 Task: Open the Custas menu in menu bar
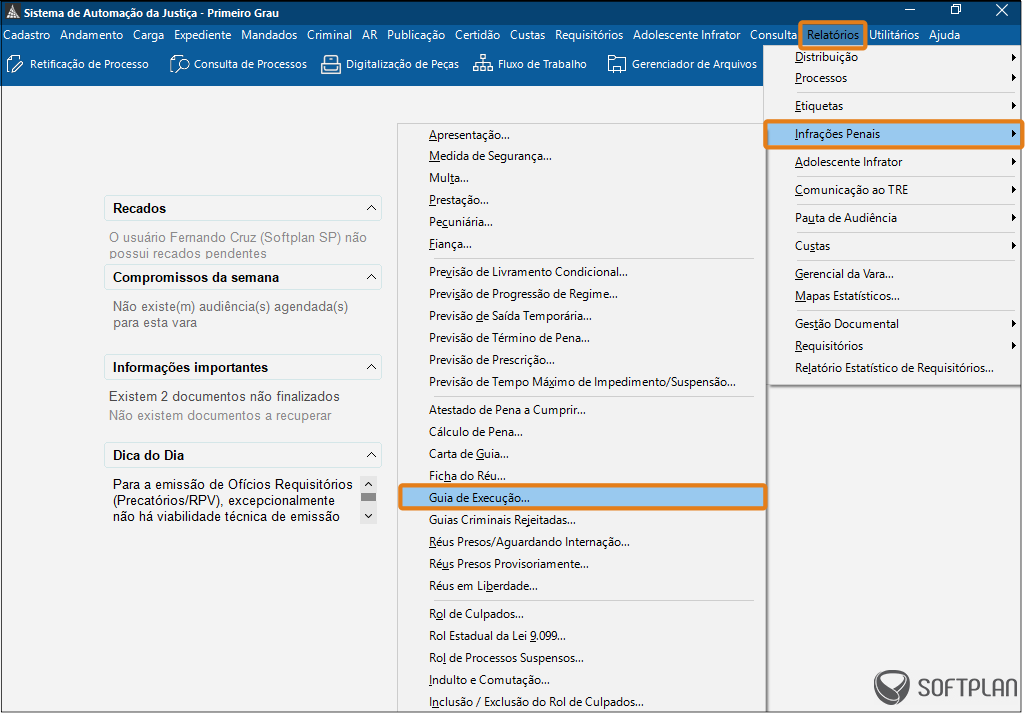[528, 35]
